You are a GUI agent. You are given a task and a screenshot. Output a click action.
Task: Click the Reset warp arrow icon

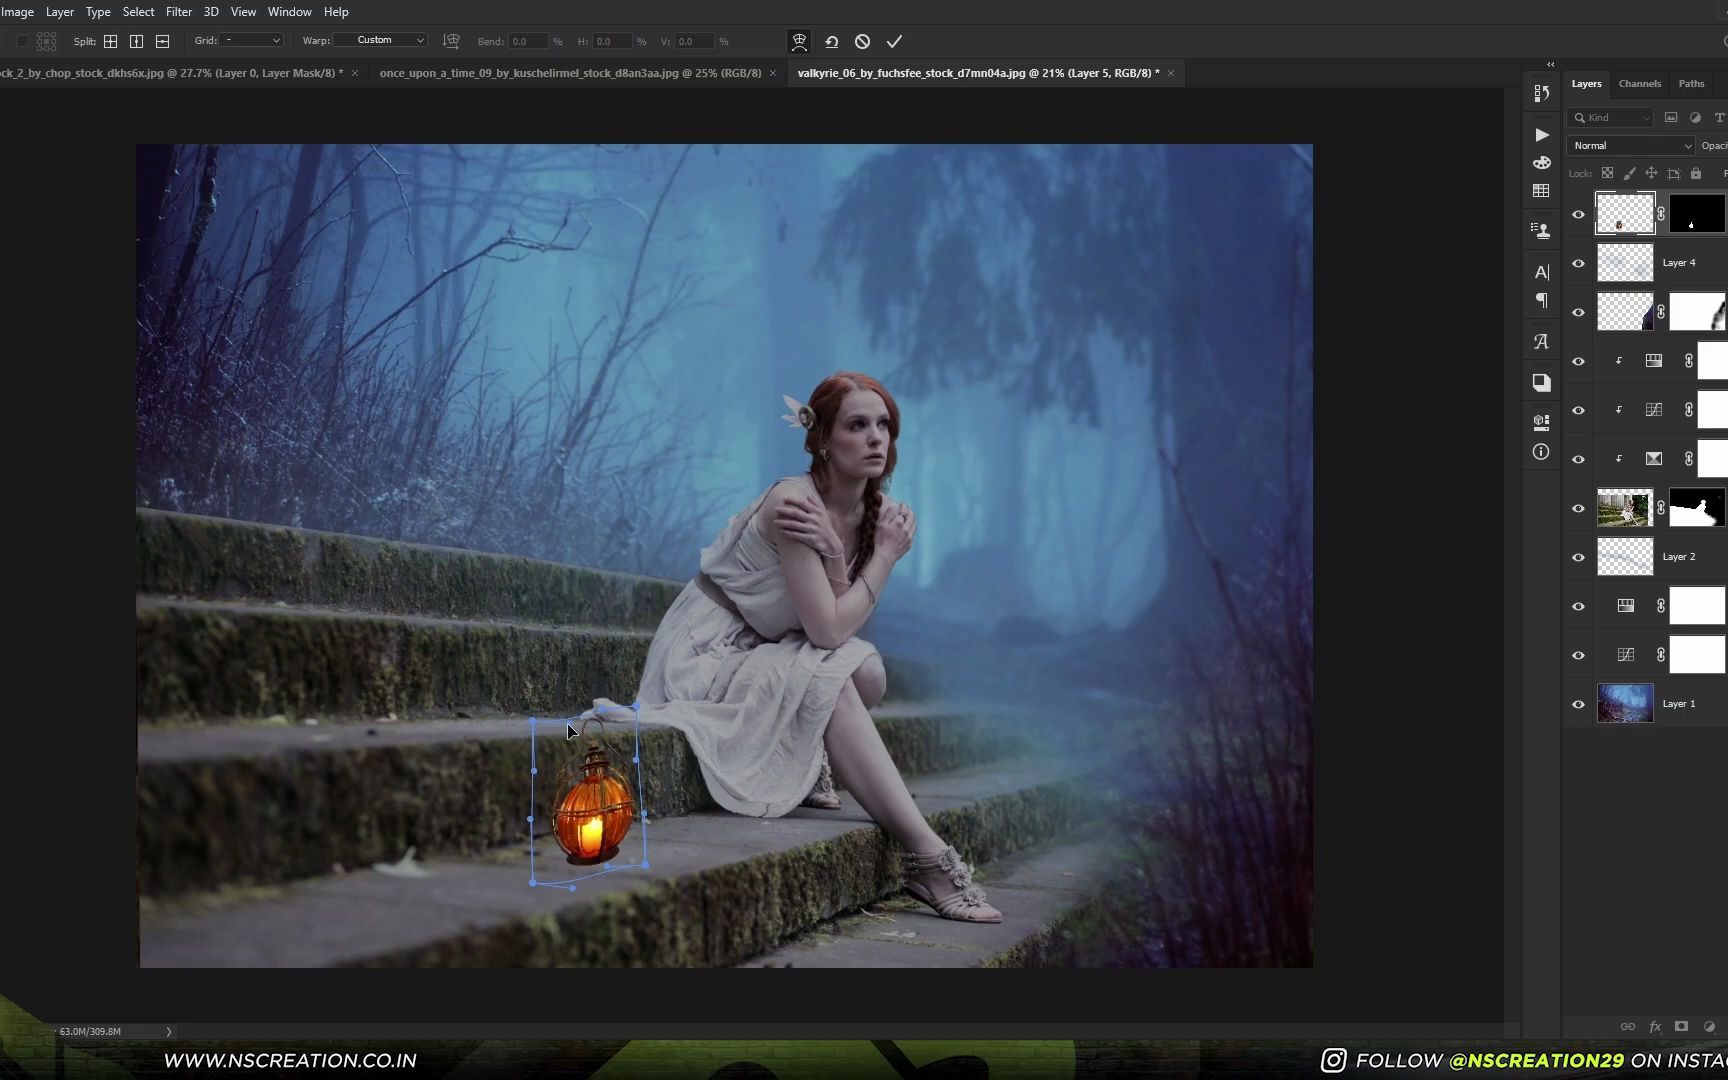pyautogui.click(x=831, y=41)
